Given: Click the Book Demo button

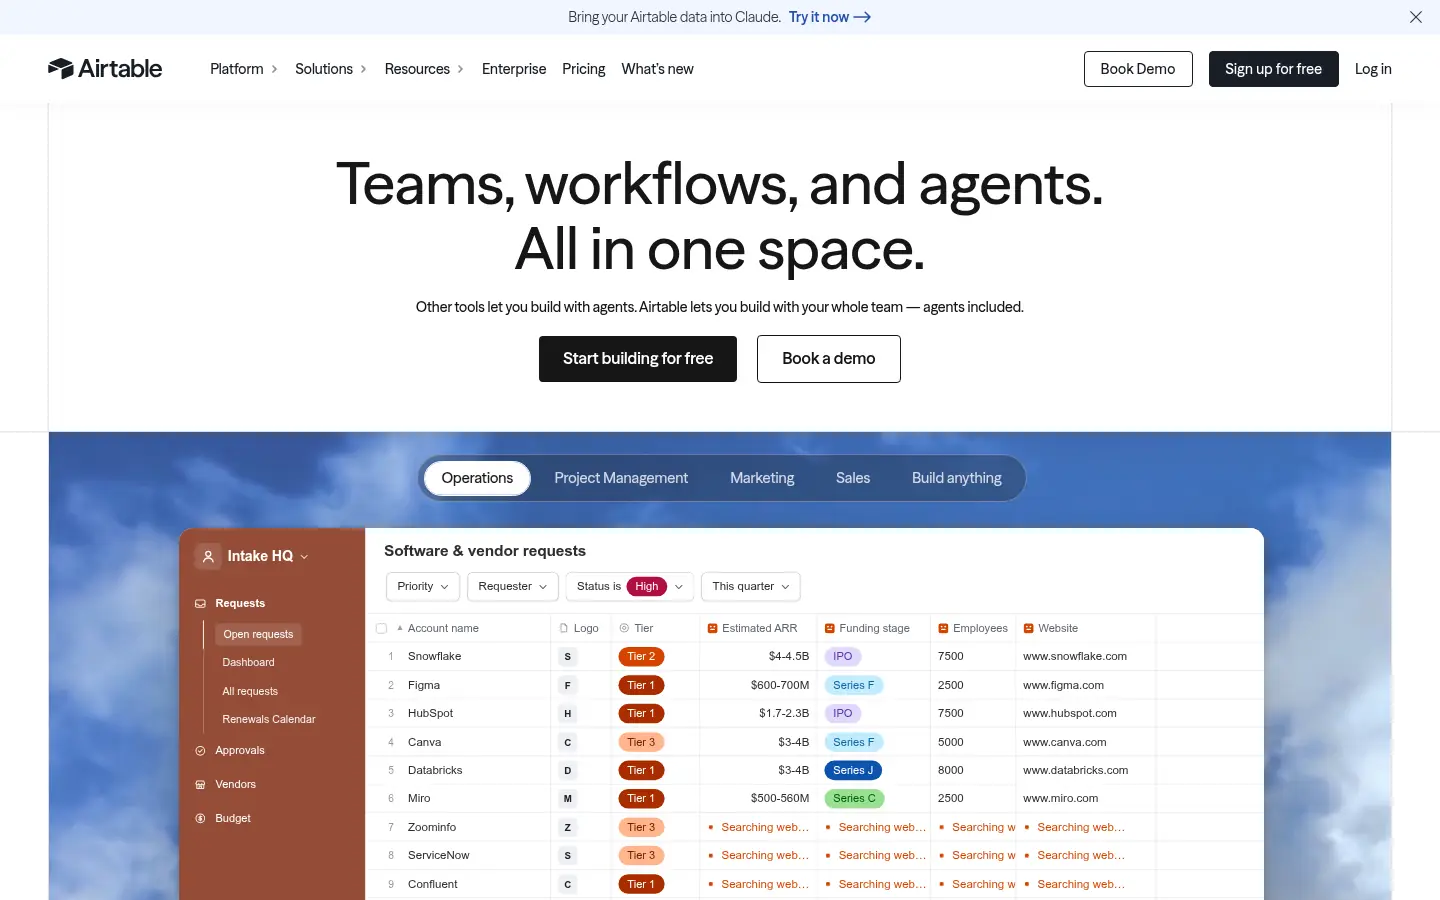Looking at the screenshot, I should (x=1138, y=69).
